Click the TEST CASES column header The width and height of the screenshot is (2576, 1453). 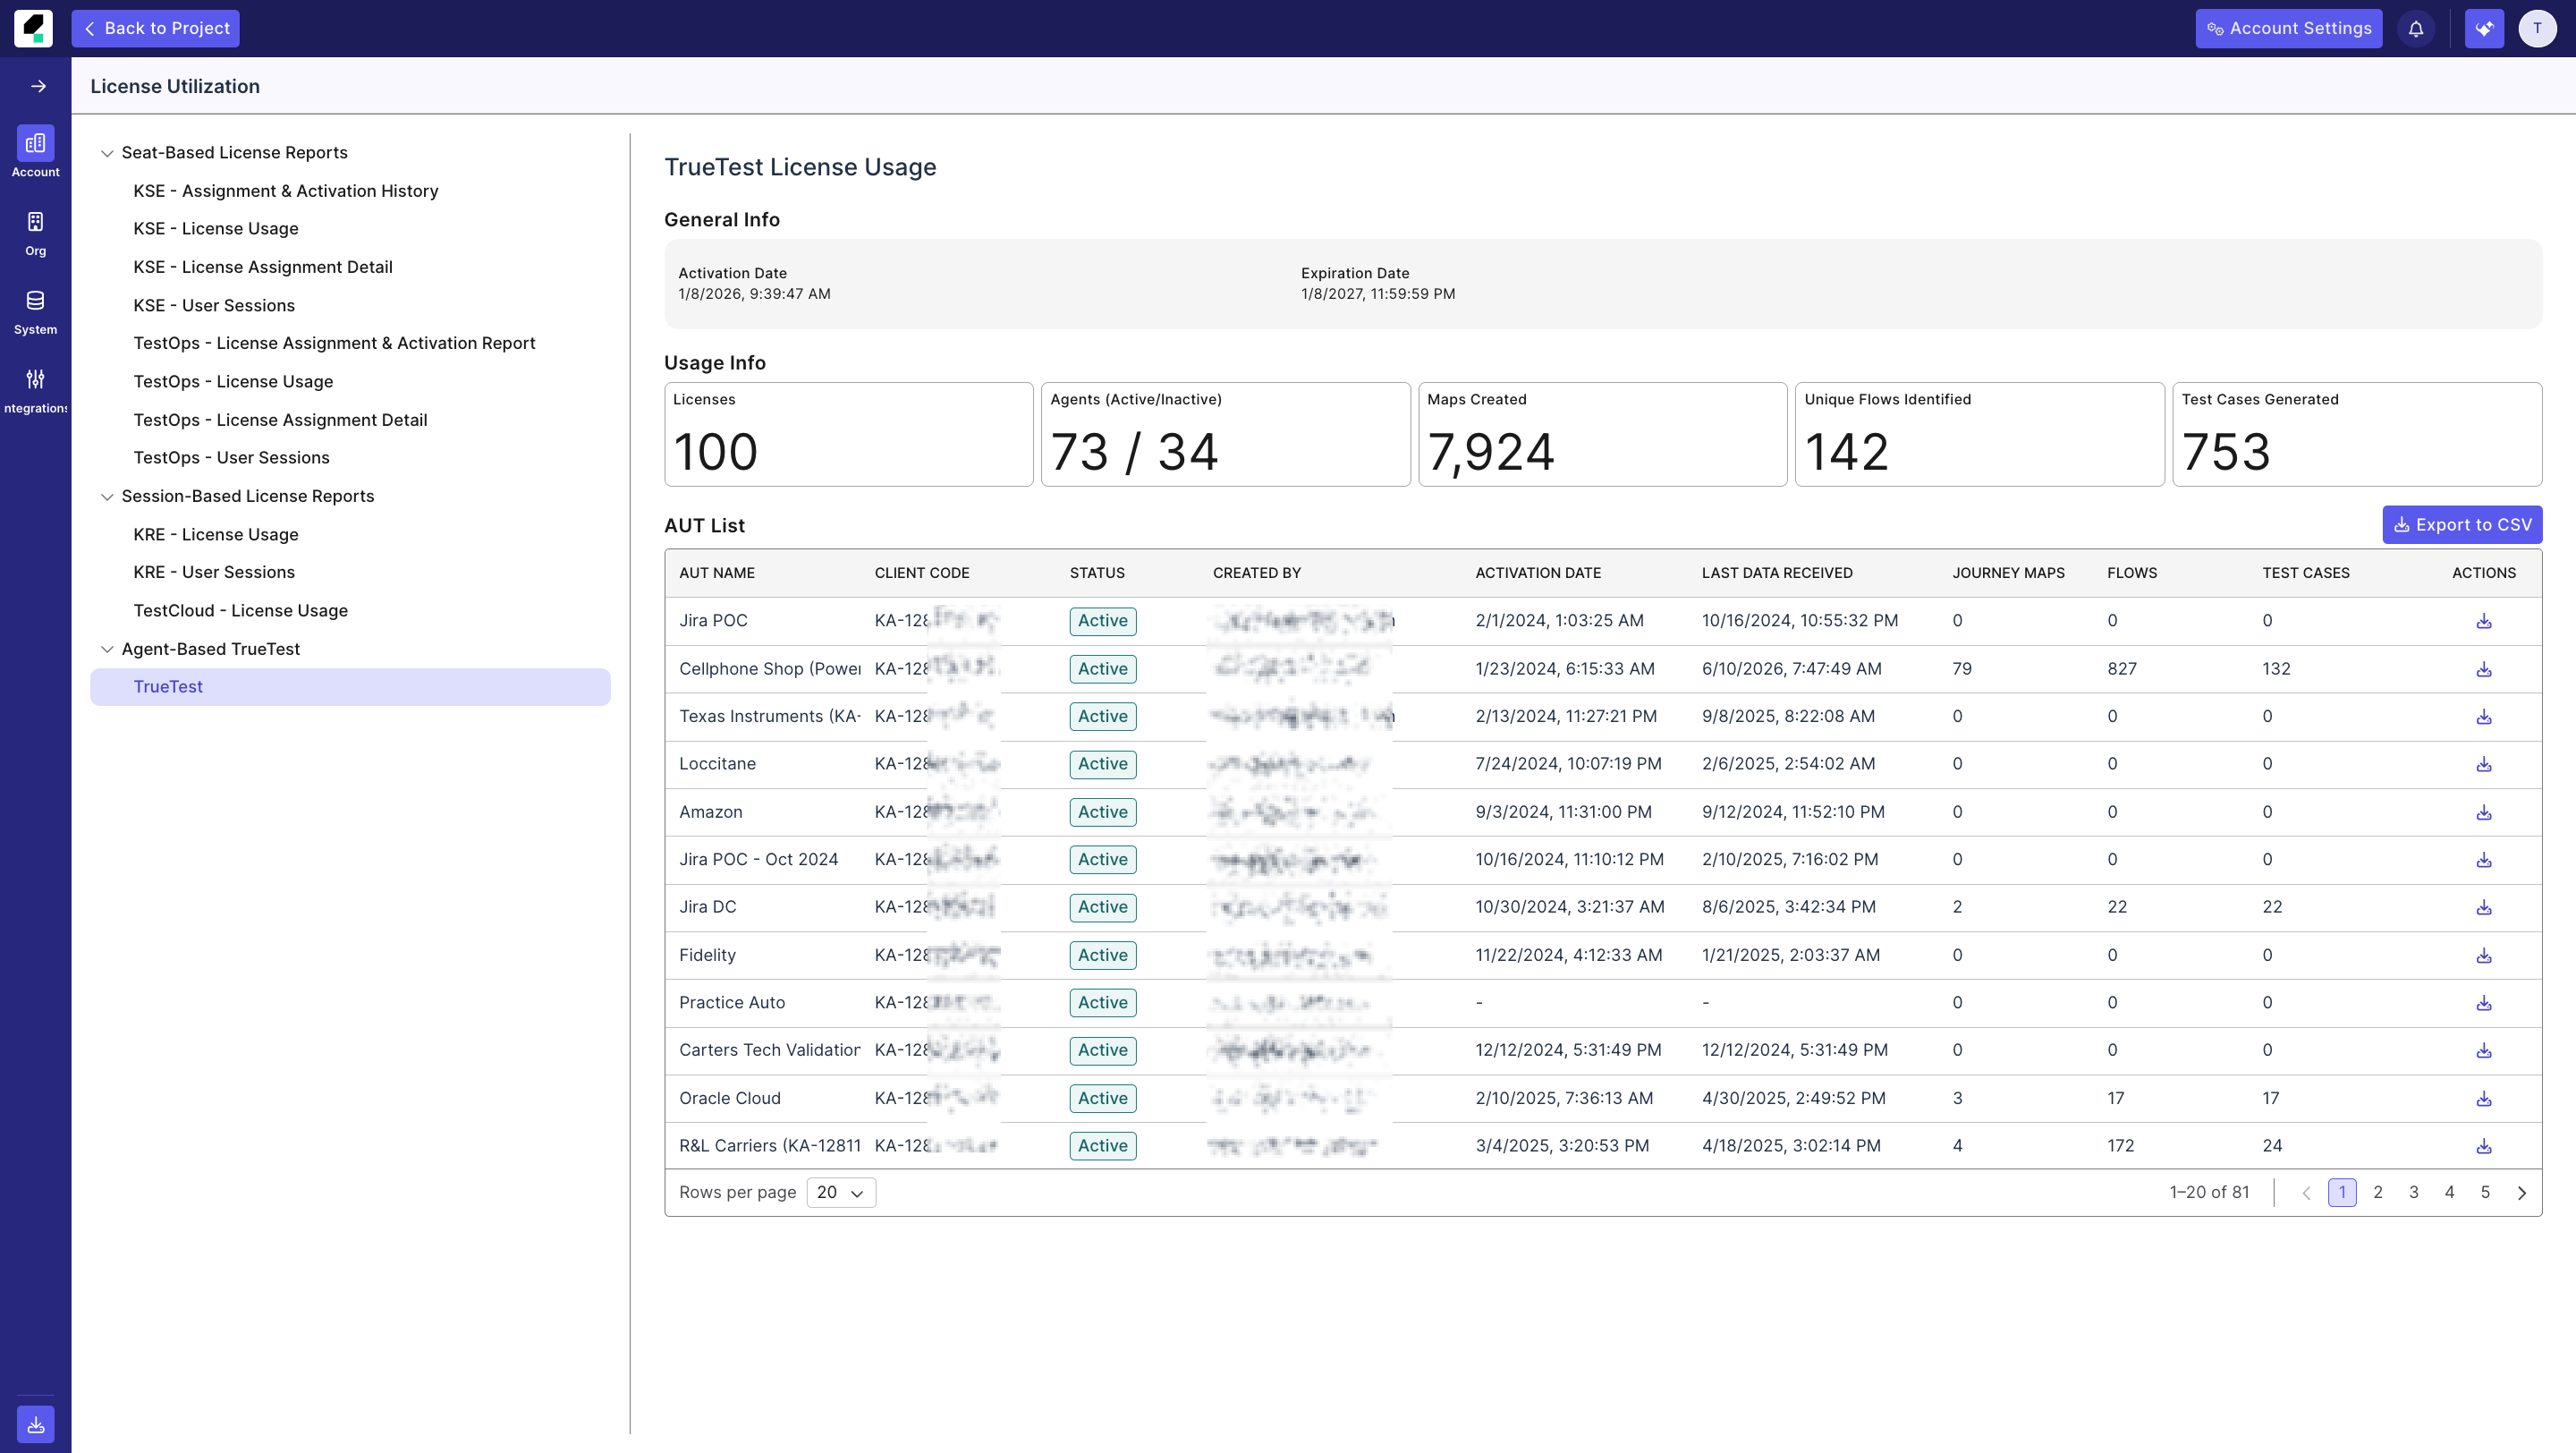2306,573
